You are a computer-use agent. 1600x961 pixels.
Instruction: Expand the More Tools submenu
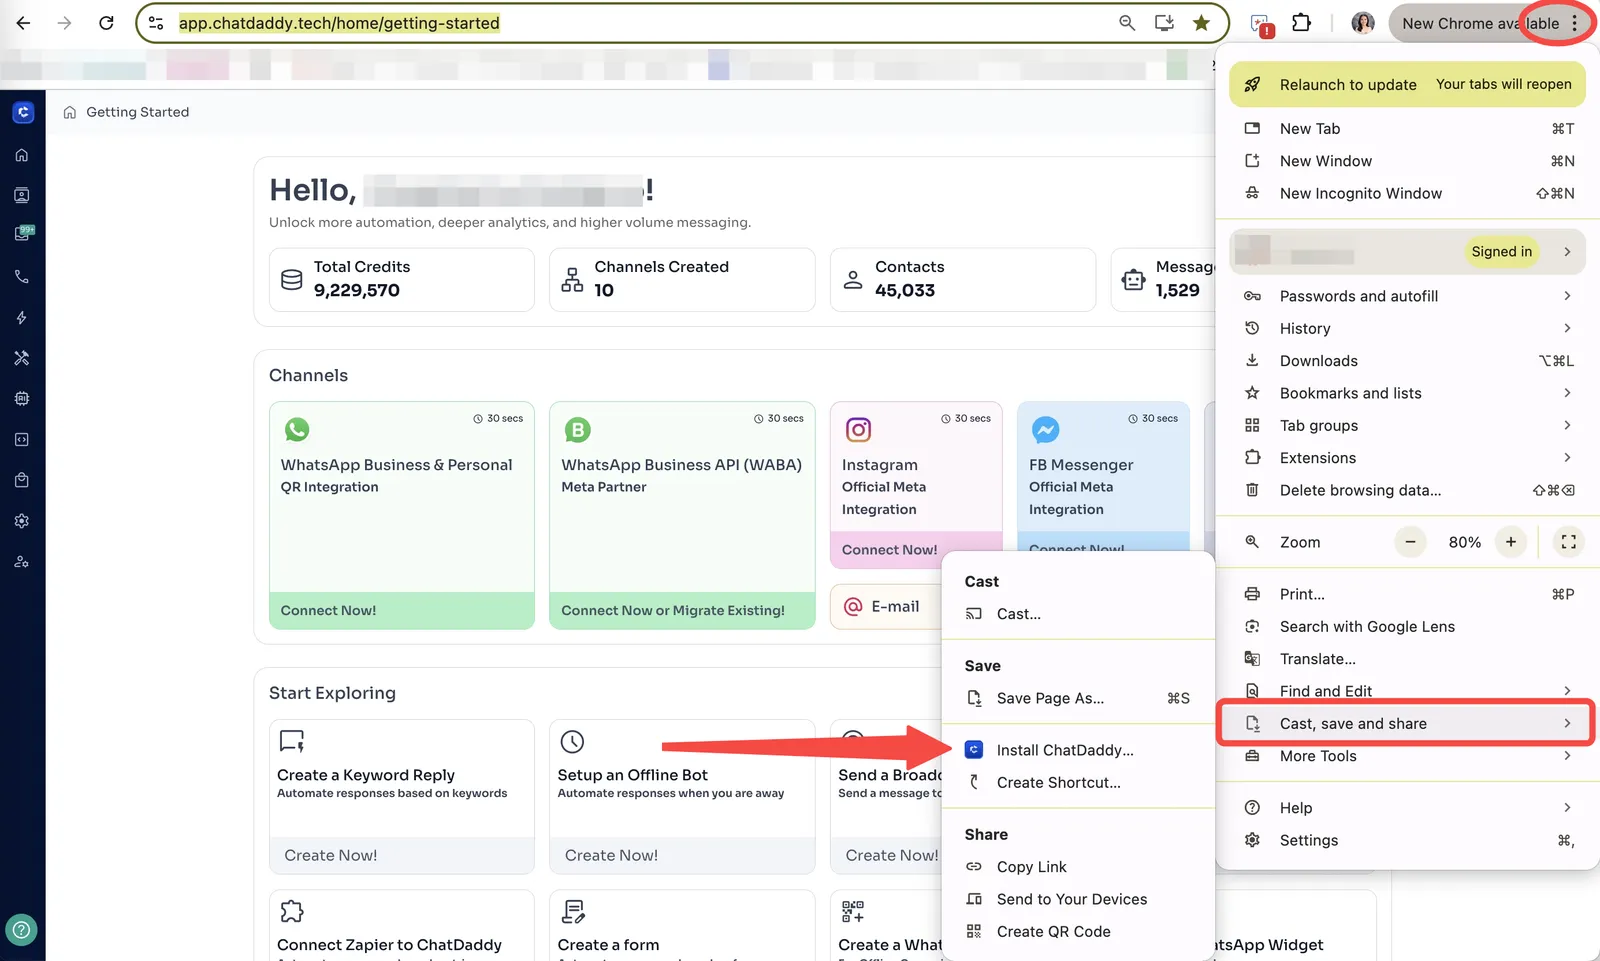coord(1406,756)
